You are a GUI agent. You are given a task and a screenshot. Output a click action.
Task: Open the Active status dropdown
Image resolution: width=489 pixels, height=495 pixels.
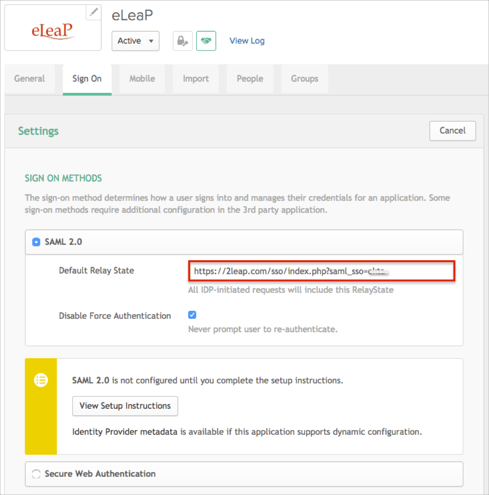tap(135, 41)
